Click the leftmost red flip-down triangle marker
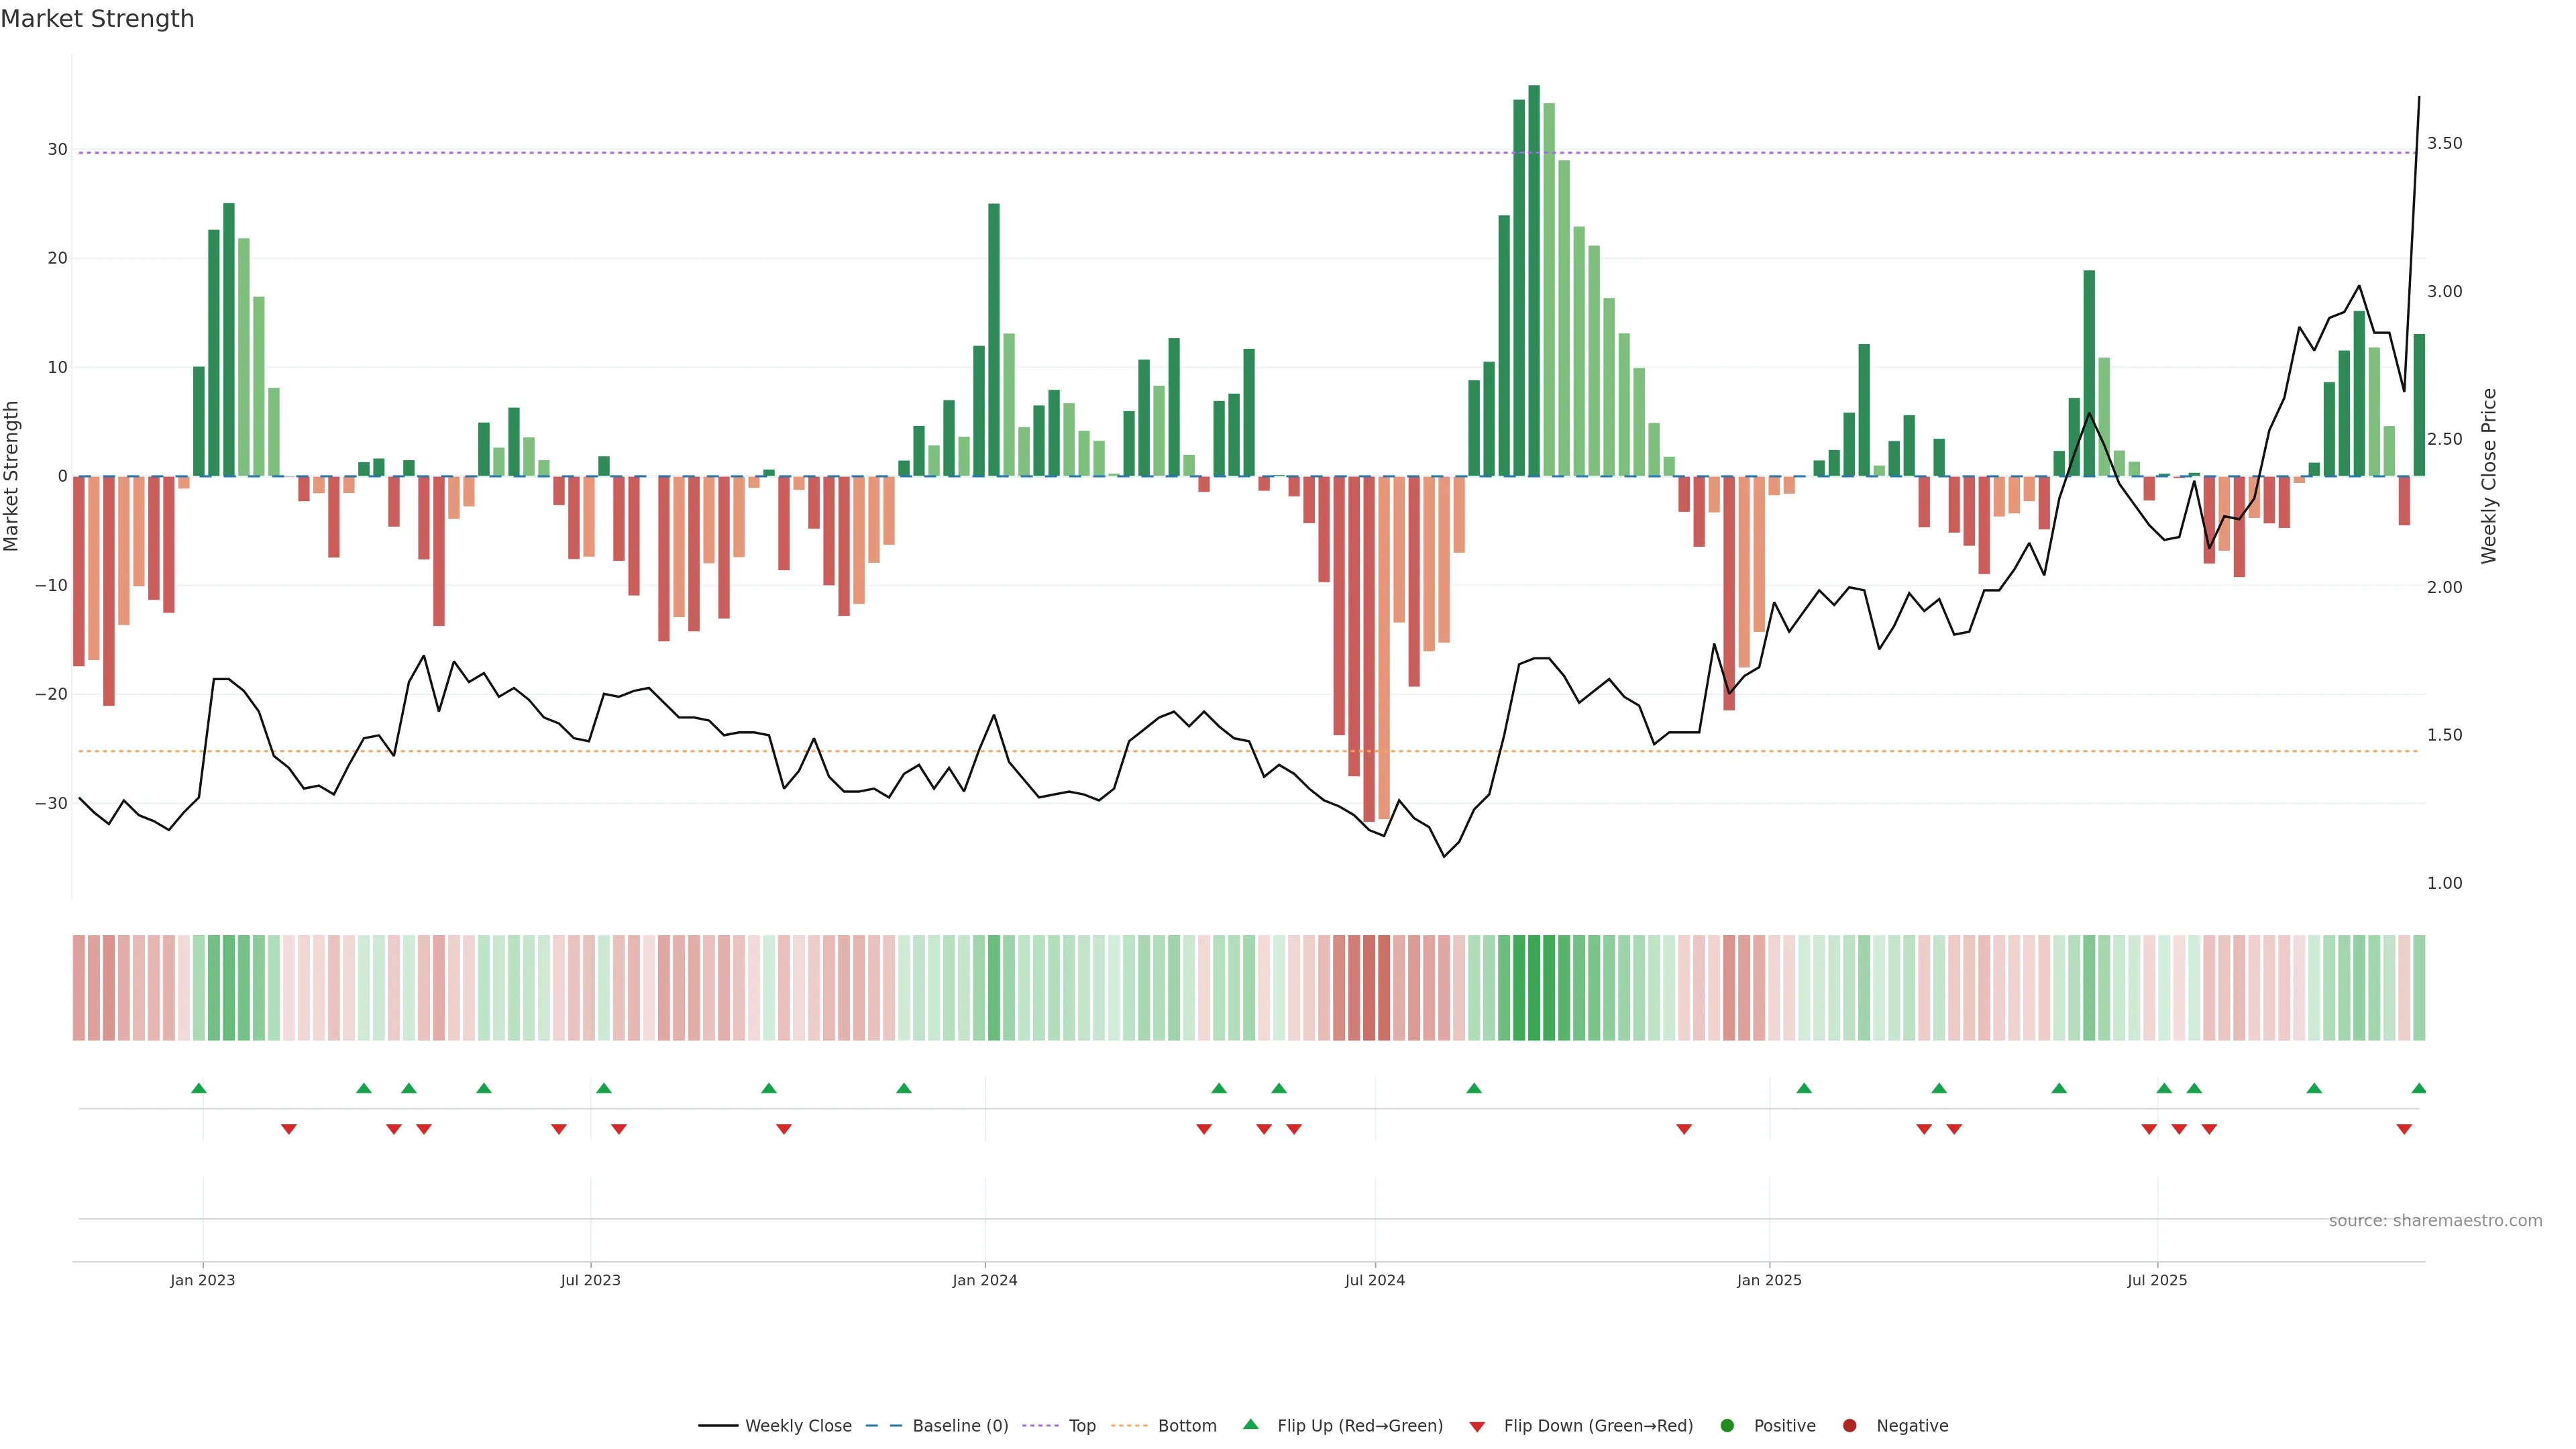Viewport: 2576px width, 1449px height. (x=289, y=1129)
